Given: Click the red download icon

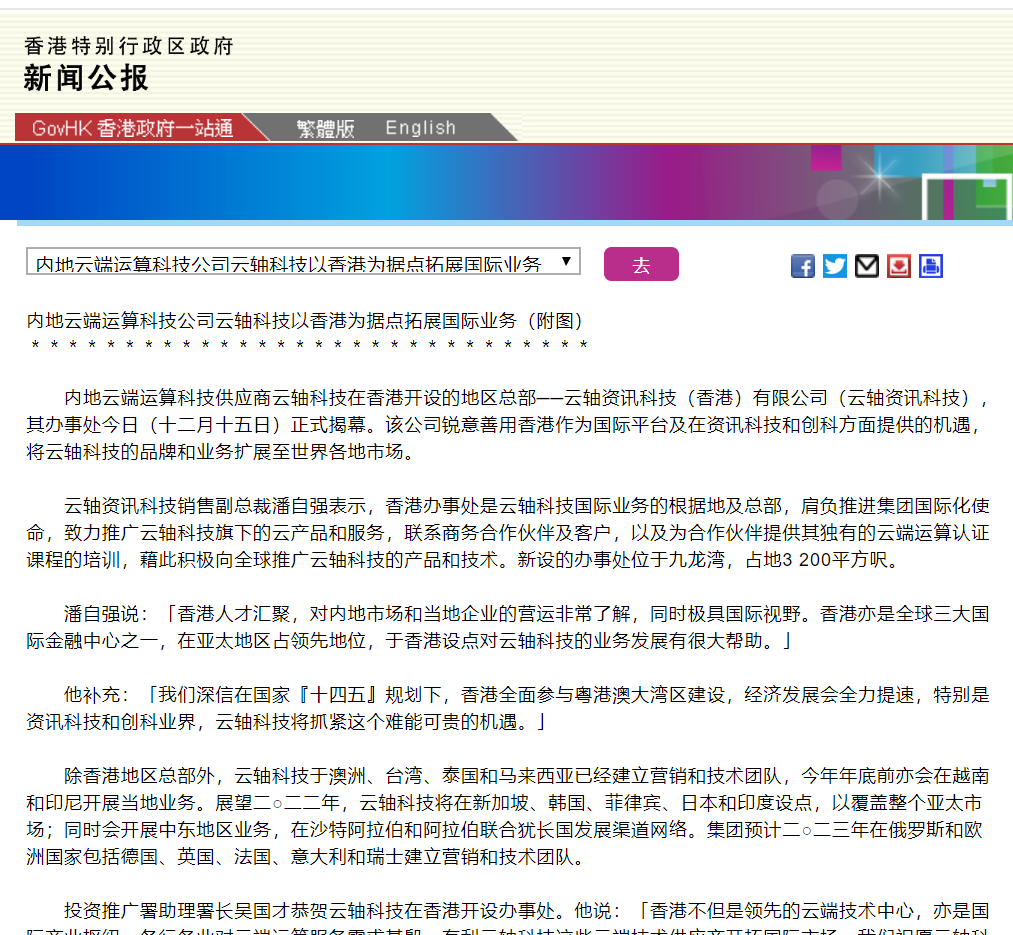Looking at the screenshot, I should coord(899,266).
